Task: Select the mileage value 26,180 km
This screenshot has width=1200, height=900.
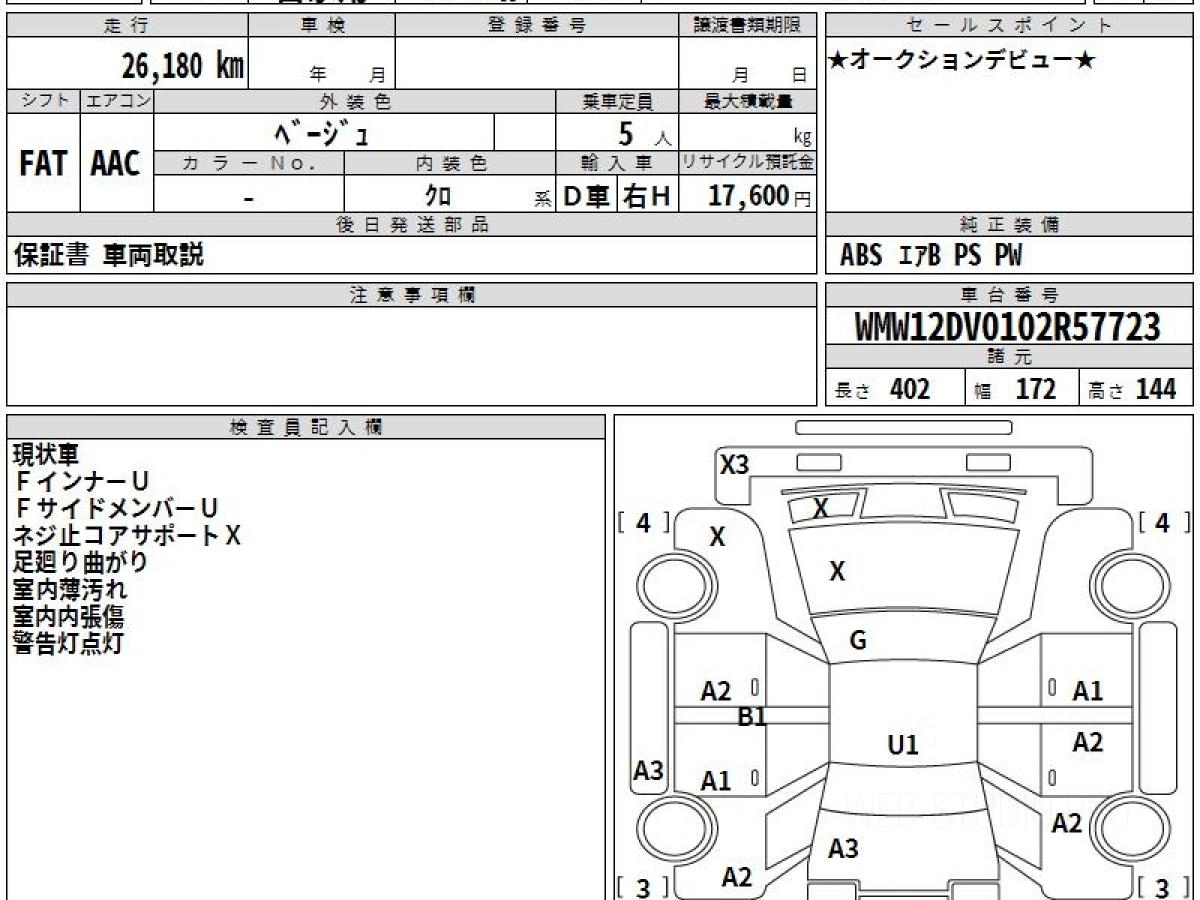Action: tap(183, 66)
